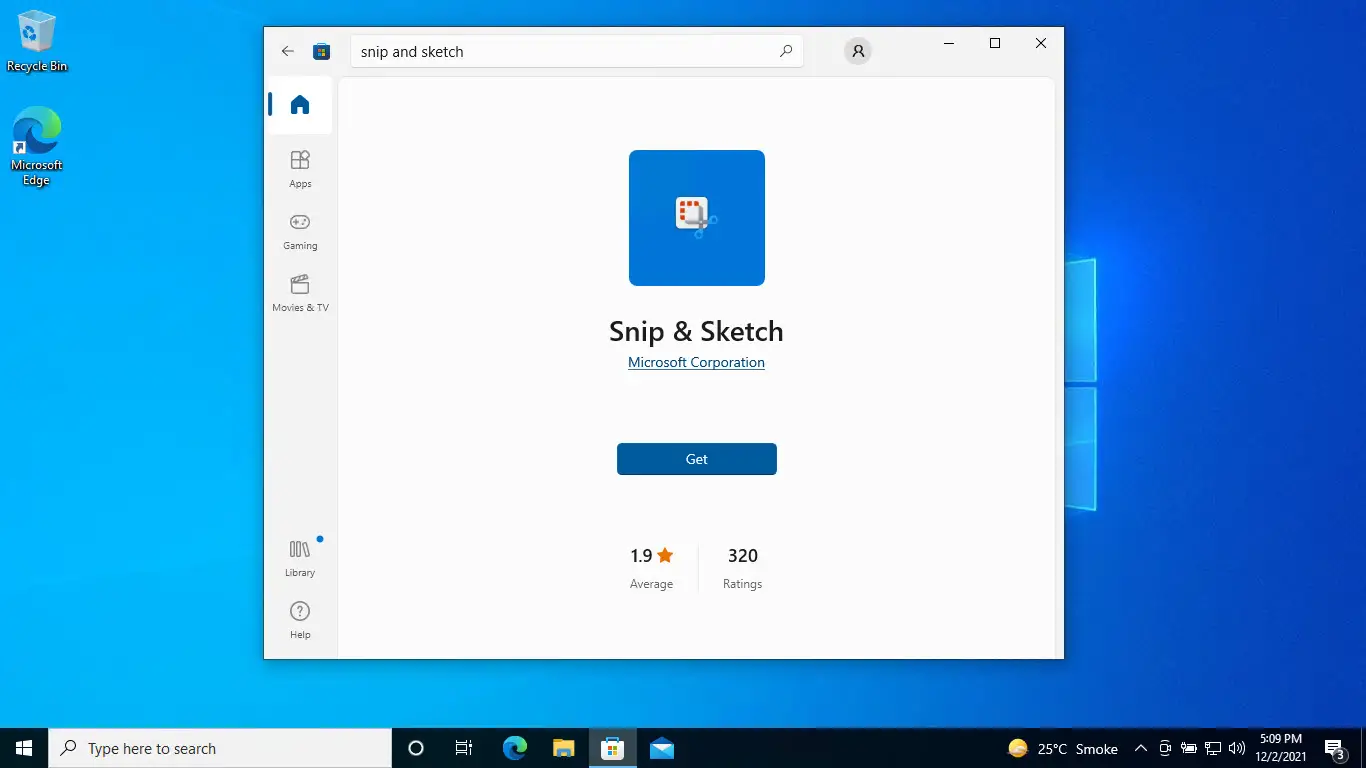Viewport: 1366px width, 768px height.
Task: Open the Library in the sidebar
Action: (300, 558)
